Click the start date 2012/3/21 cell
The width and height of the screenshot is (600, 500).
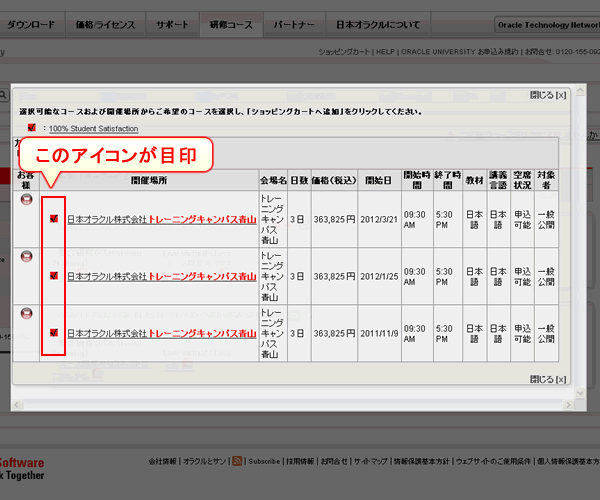[x=379, y=220]
